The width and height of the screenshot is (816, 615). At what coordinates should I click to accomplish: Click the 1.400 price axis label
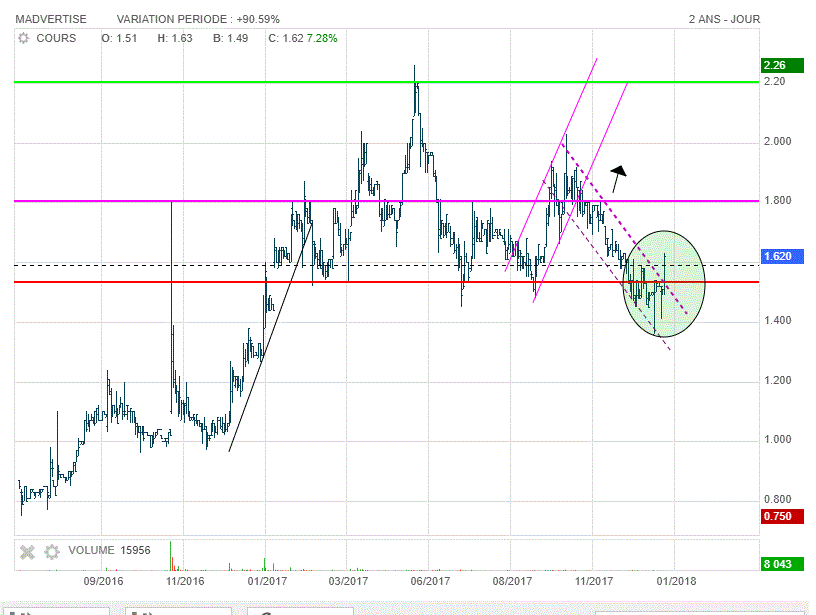point(777,321)
